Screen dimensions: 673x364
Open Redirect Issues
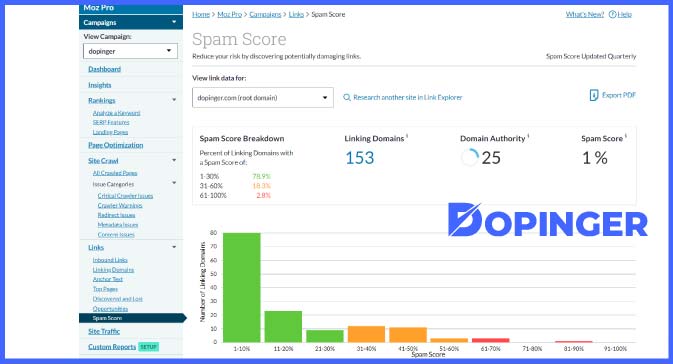(116, 215)
